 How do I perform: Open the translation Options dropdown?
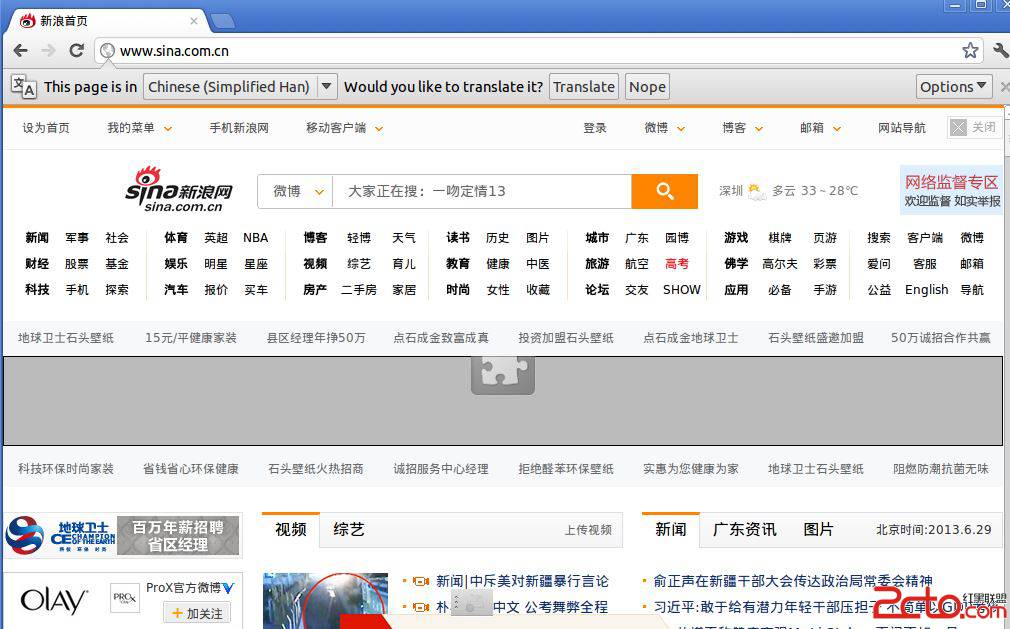click(953, 86)
